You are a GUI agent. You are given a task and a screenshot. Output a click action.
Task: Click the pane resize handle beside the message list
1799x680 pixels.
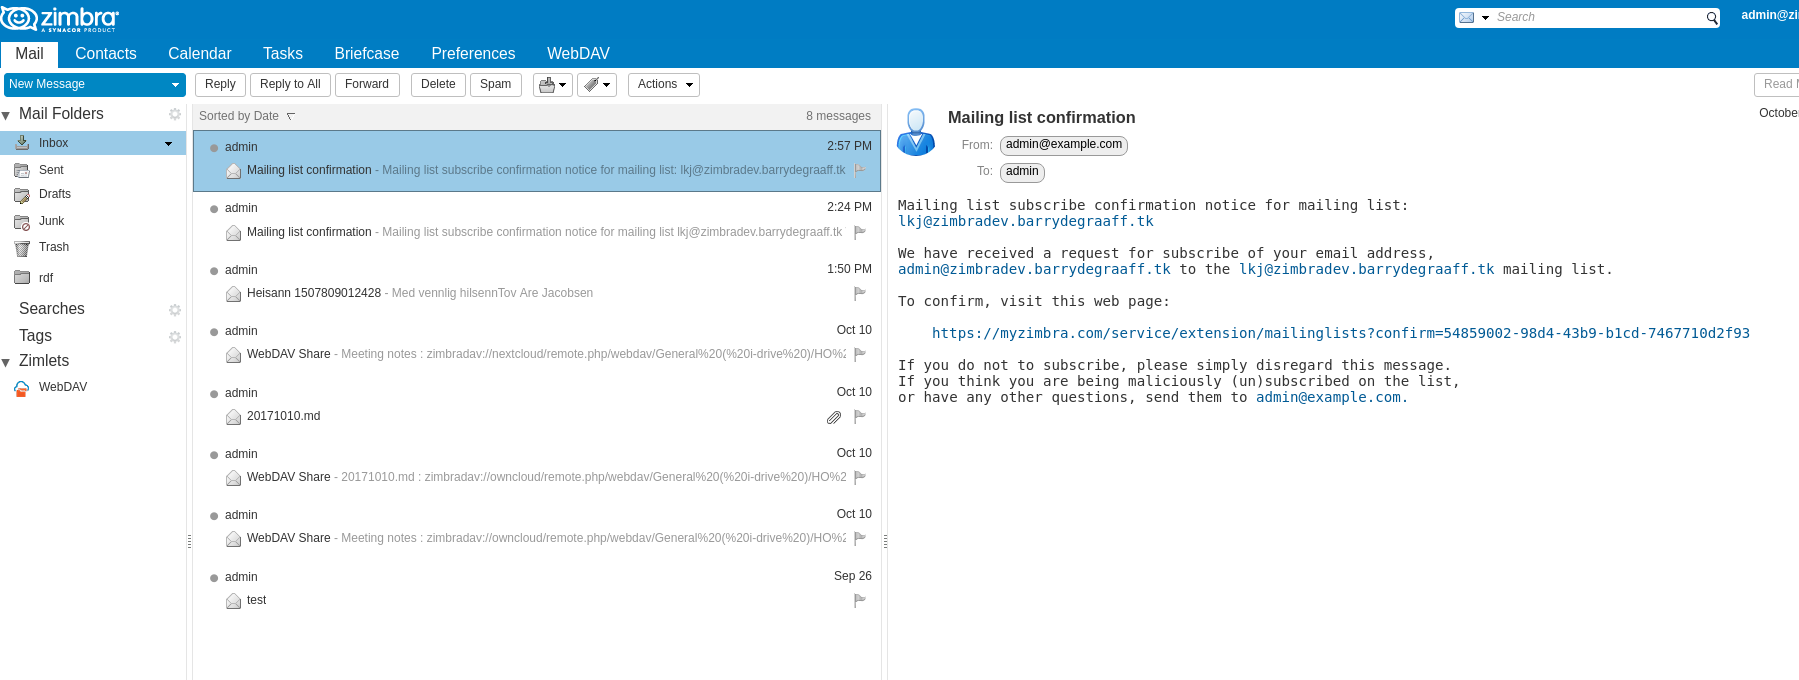coord(885,541)
